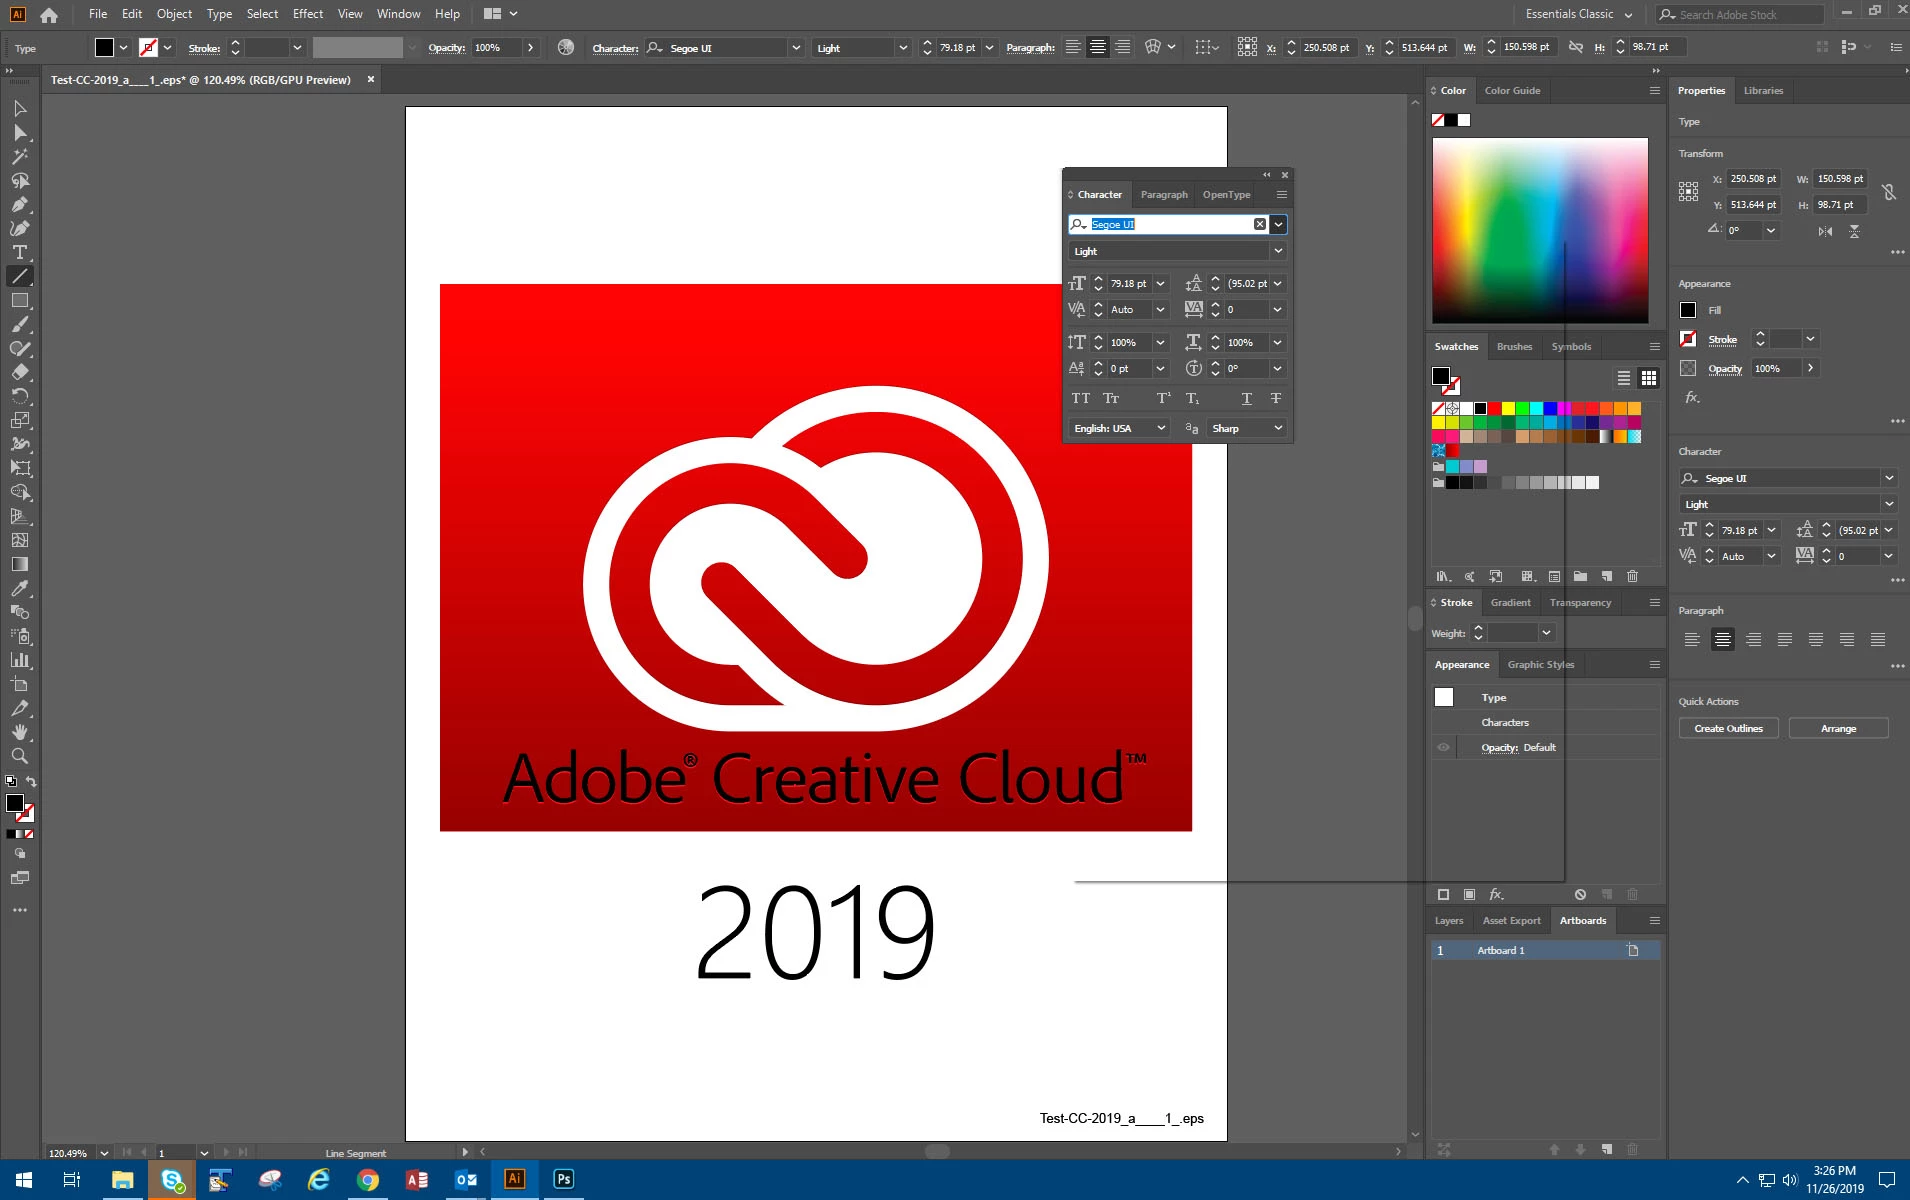Open font size dropdown in control bar
Screen dimensions: 1910x1200
[990, 47]
